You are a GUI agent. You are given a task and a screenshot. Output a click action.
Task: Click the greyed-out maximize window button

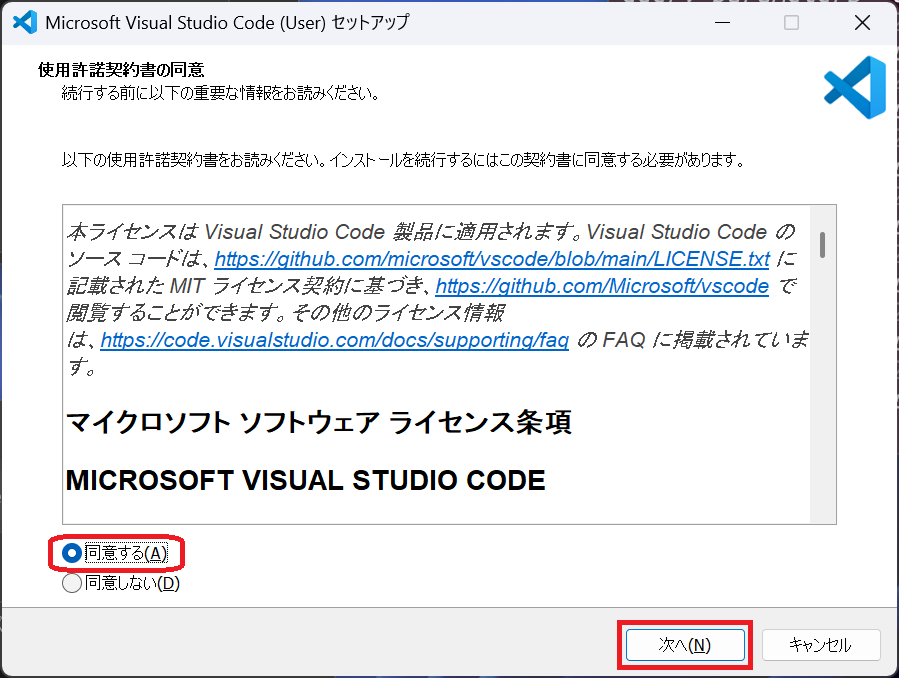(x=791, y=22)
